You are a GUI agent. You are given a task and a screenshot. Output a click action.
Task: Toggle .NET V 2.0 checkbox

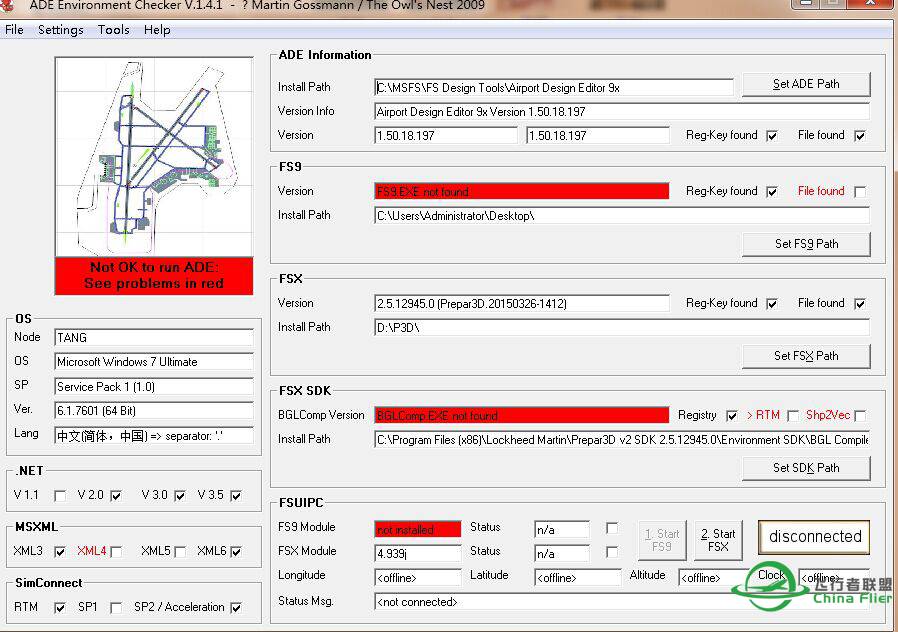pos(116,496)
